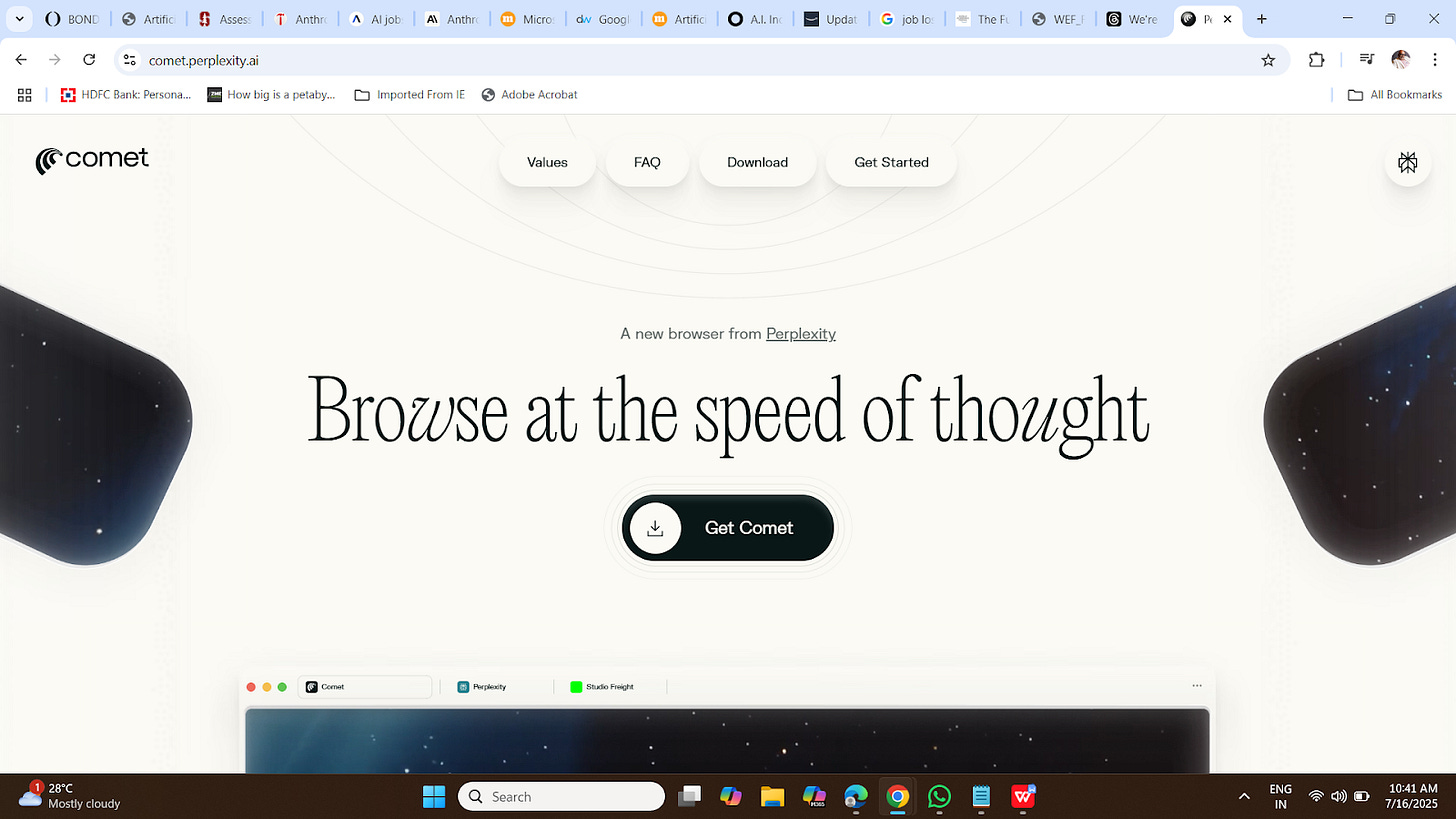The width and height of the screenshot is (1456, 819).
Task: Follow the Perplexity link in the tagline
Action: tap(801, 334)
